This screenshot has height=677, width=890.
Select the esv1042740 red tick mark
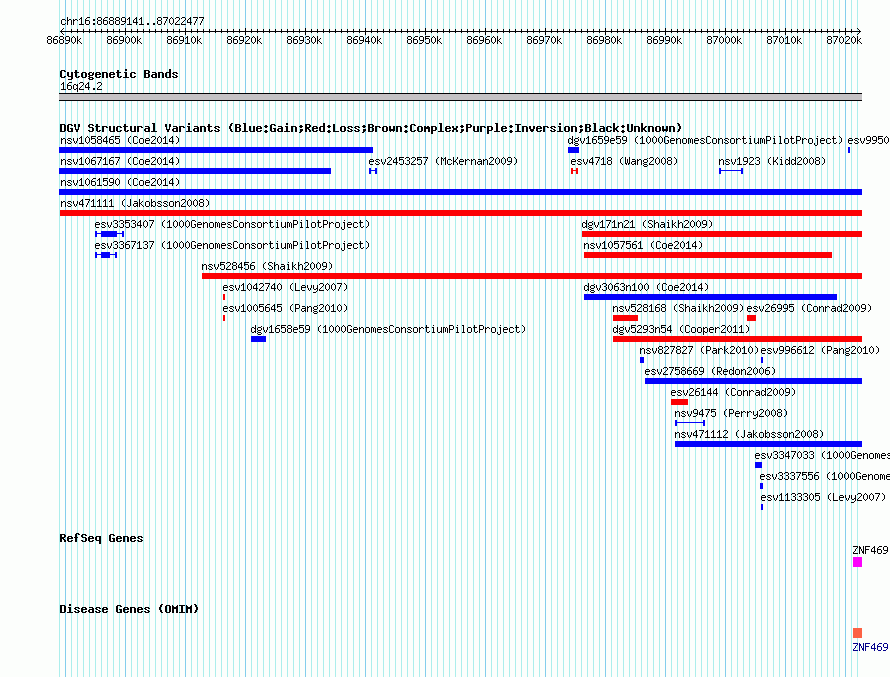coord(224,297)
